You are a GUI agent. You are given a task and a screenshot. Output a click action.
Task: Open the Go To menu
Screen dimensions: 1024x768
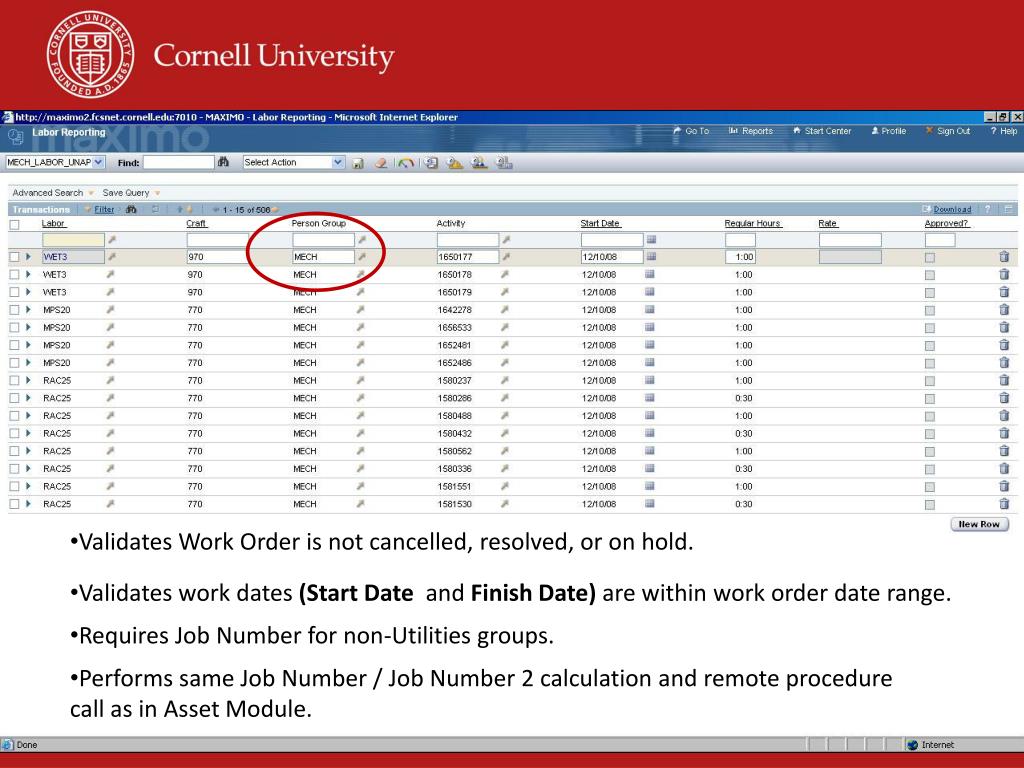pyautogui.click(x=691, y=131)
